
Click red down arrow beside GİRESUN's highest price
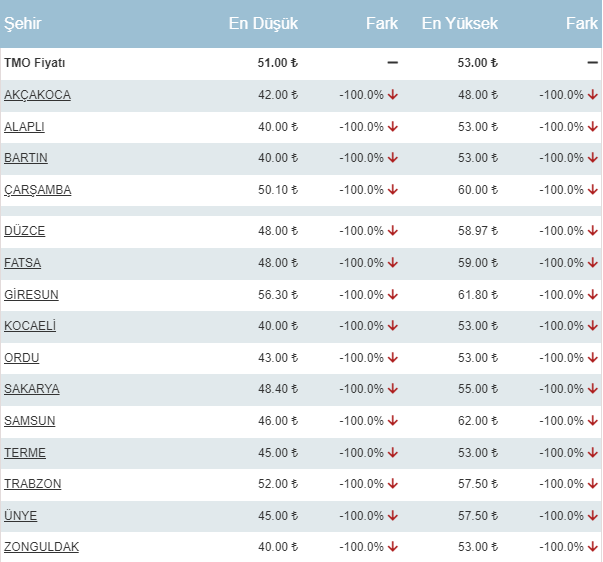click(x=593, y=295)
